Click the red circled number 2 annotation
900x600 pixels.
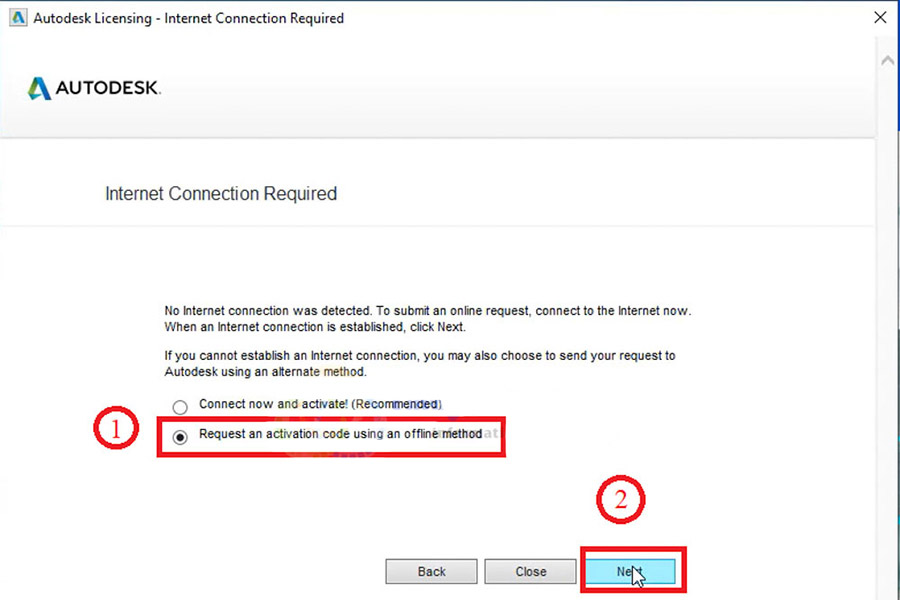tap(620, 499)
